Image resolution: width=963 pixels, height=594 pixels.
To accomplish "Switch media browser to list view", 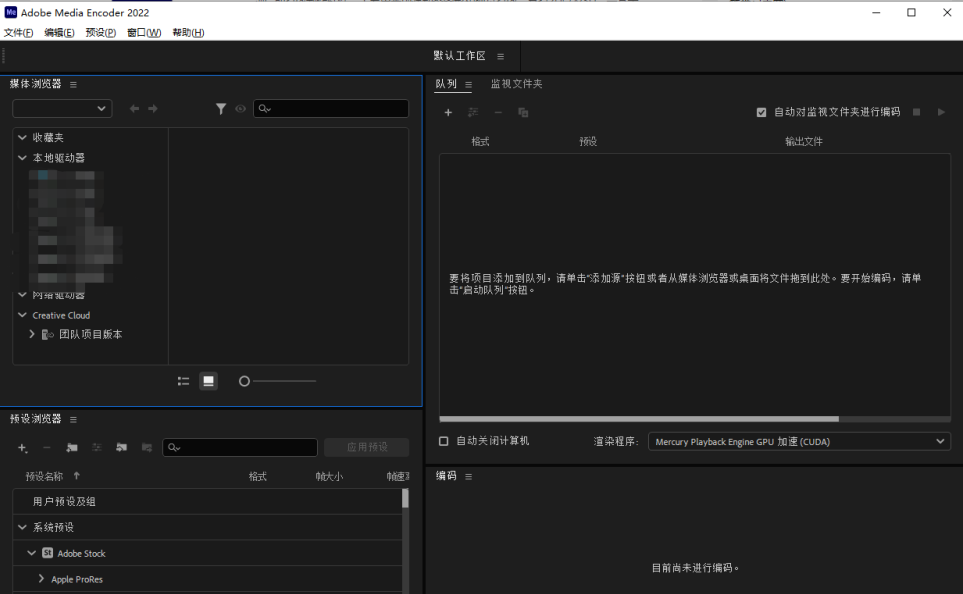I will click(x=183, y=381).
